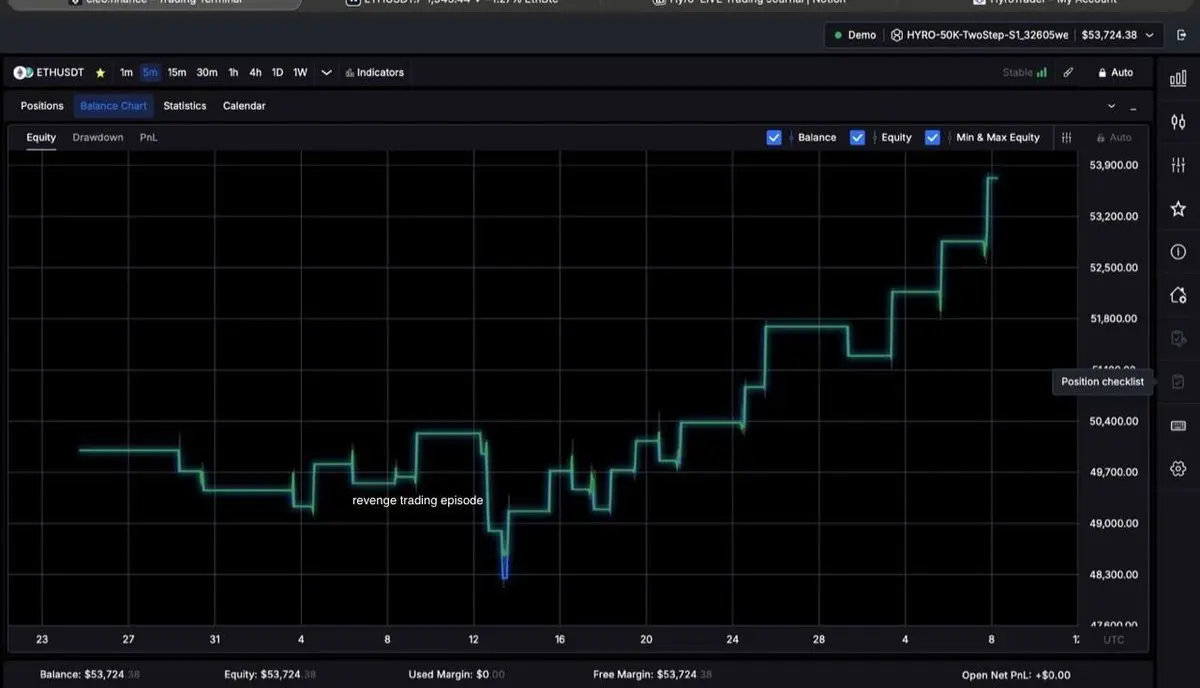Open the Indicators button
Image resolution: width=1200 pixels, height=688 pixels.
click(x=374, y=73)
